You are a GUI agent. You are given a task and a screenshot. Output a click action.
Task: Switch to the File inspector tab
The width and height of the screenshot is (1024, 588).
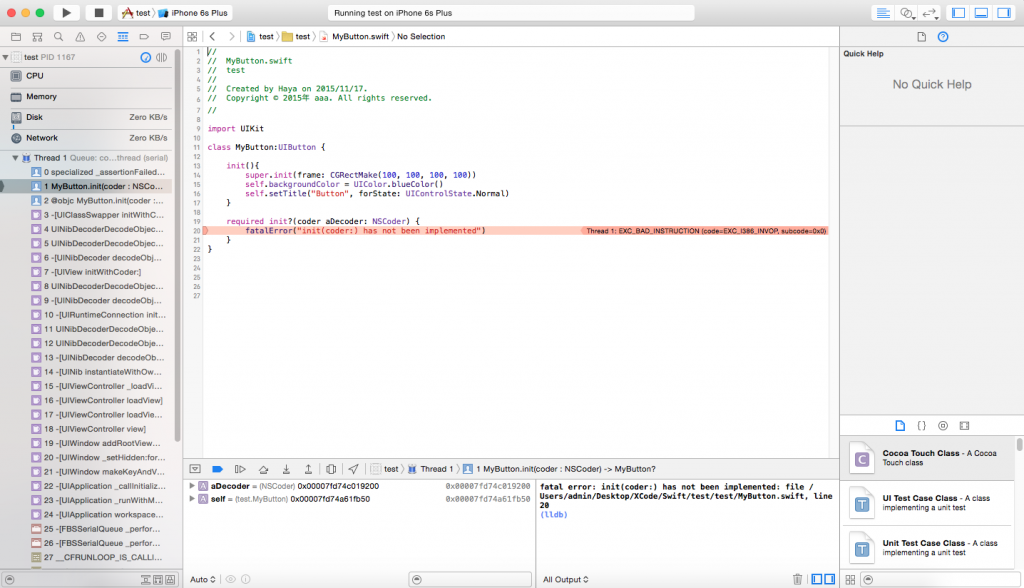coord(921,37)
